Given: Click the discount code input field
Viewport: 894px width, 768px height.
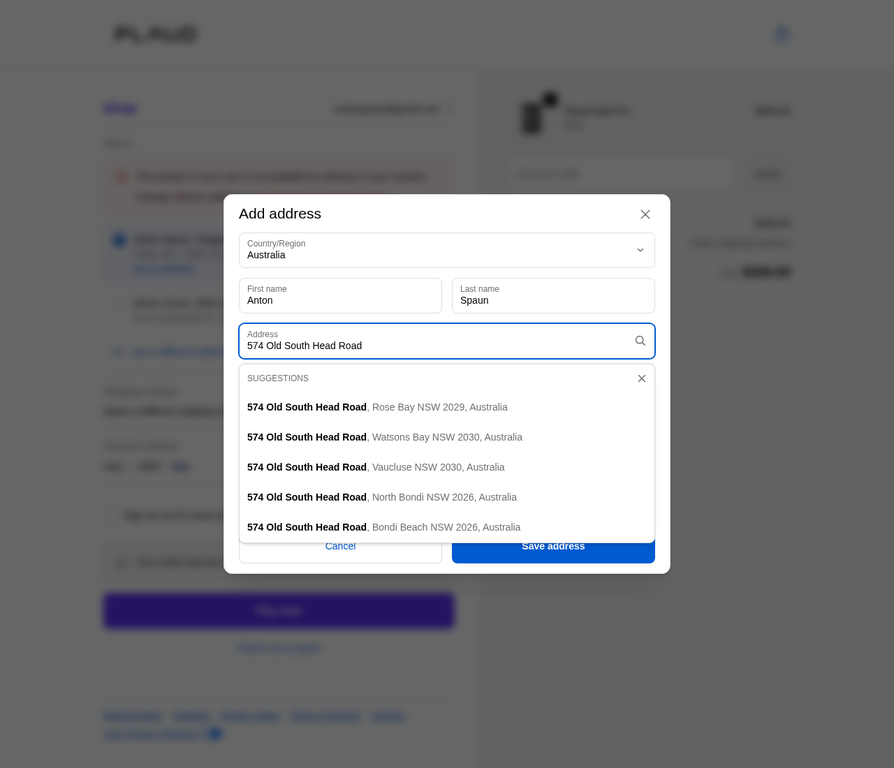Looking at the screenshot, I should point(621,174).
